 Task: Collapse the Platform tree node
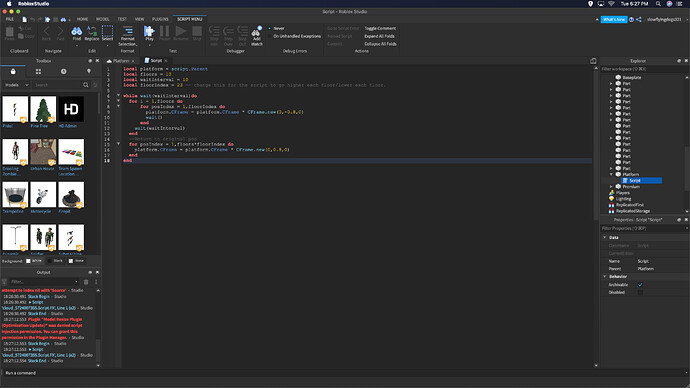[x=611, y=174]
